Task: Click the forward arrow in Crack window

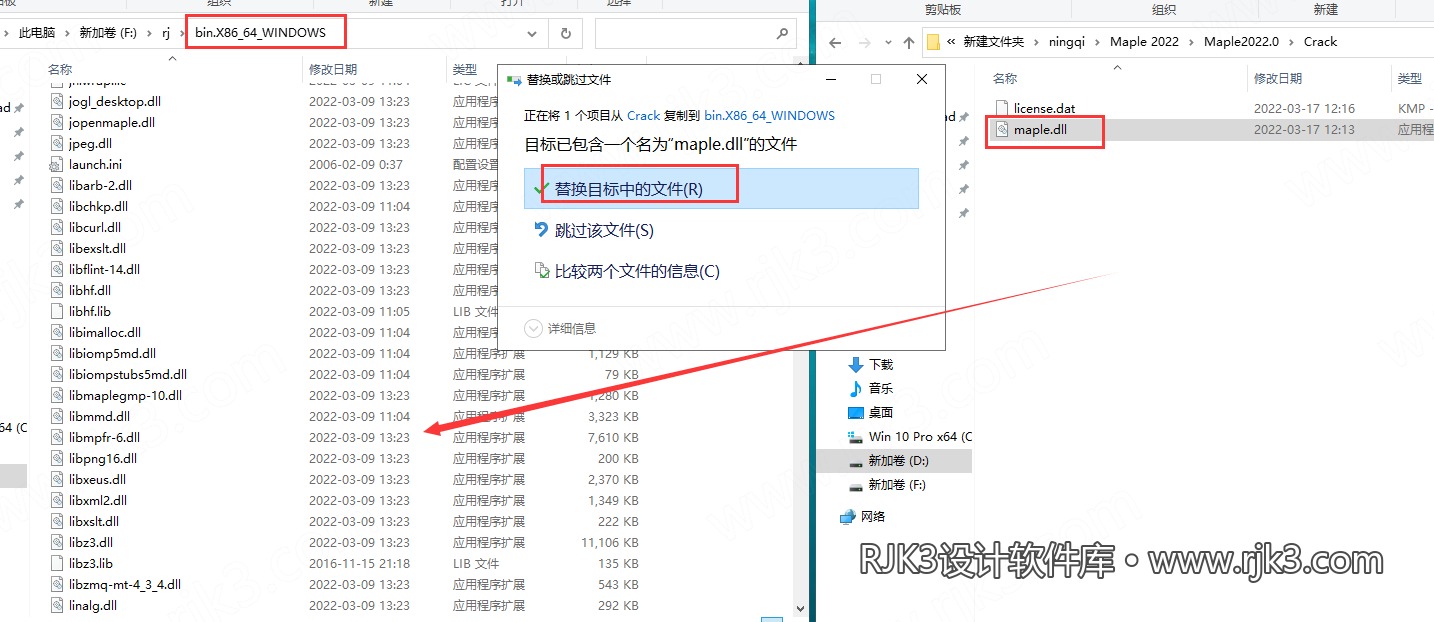Action: click(x=866, y=42)
